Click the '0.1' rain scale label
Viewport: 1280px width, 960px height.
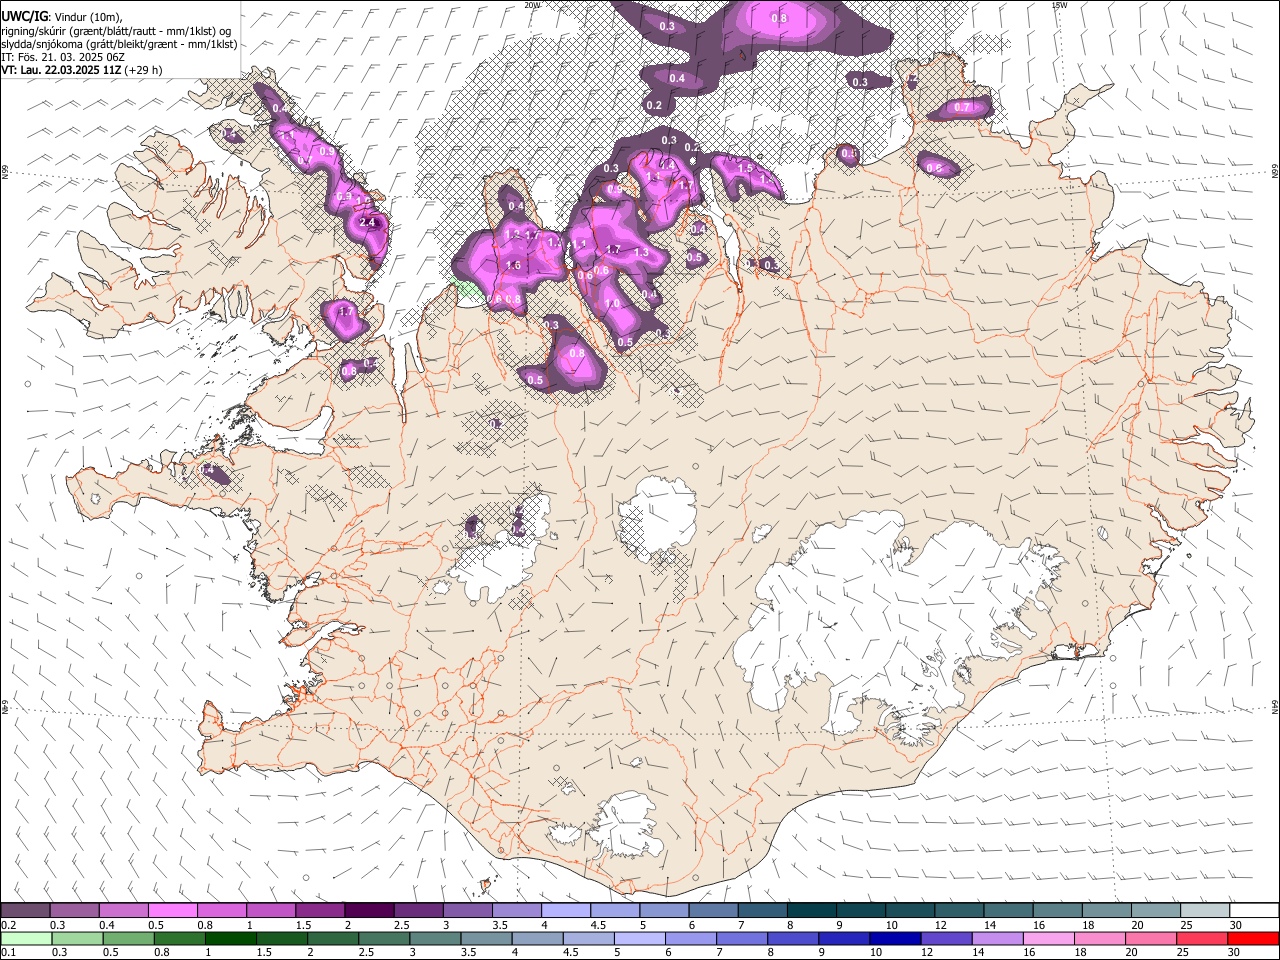[x=9, y=952]
